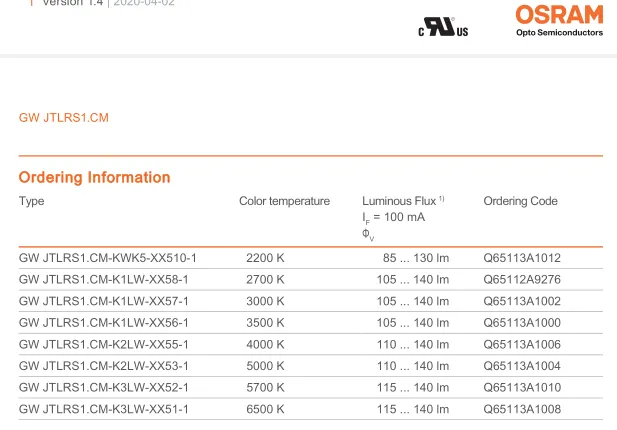617x430 pixels.
Task: Click ordering code Q65113A1000
Action: coord(521,323)
